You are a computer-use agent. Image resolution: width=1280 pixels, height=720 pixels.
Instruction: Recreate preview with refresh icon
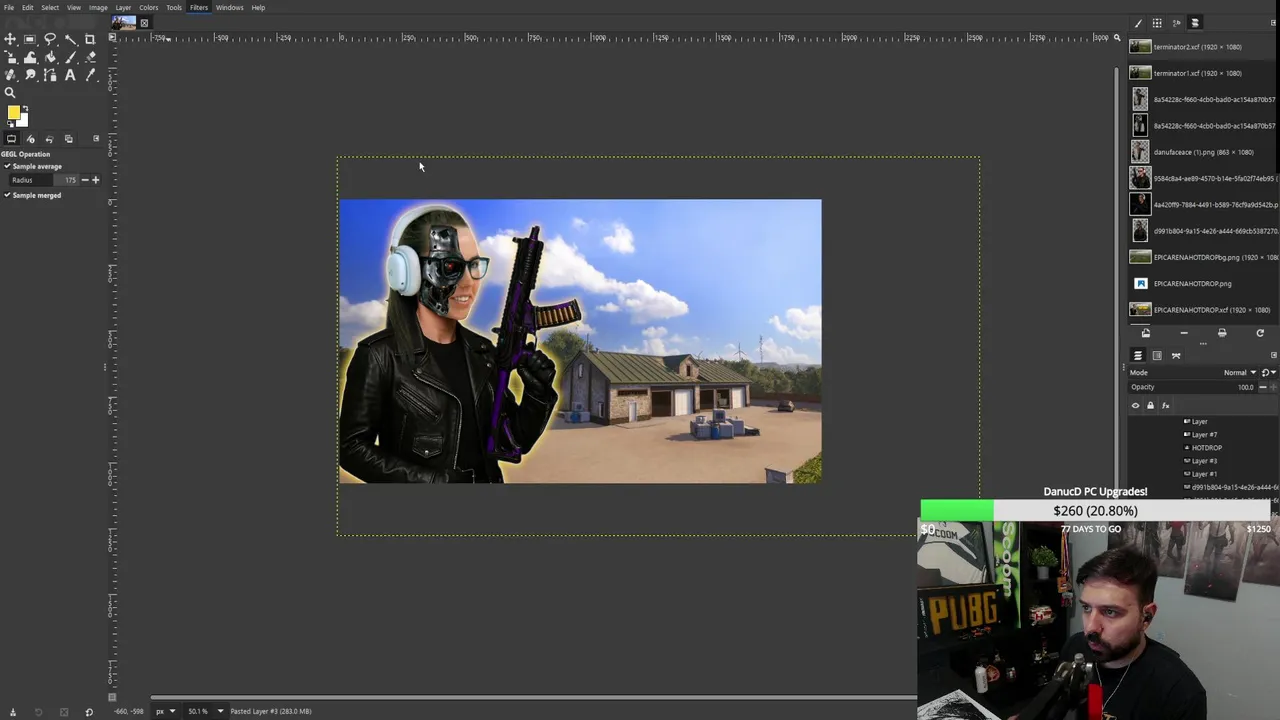[x=1260, y=333]
